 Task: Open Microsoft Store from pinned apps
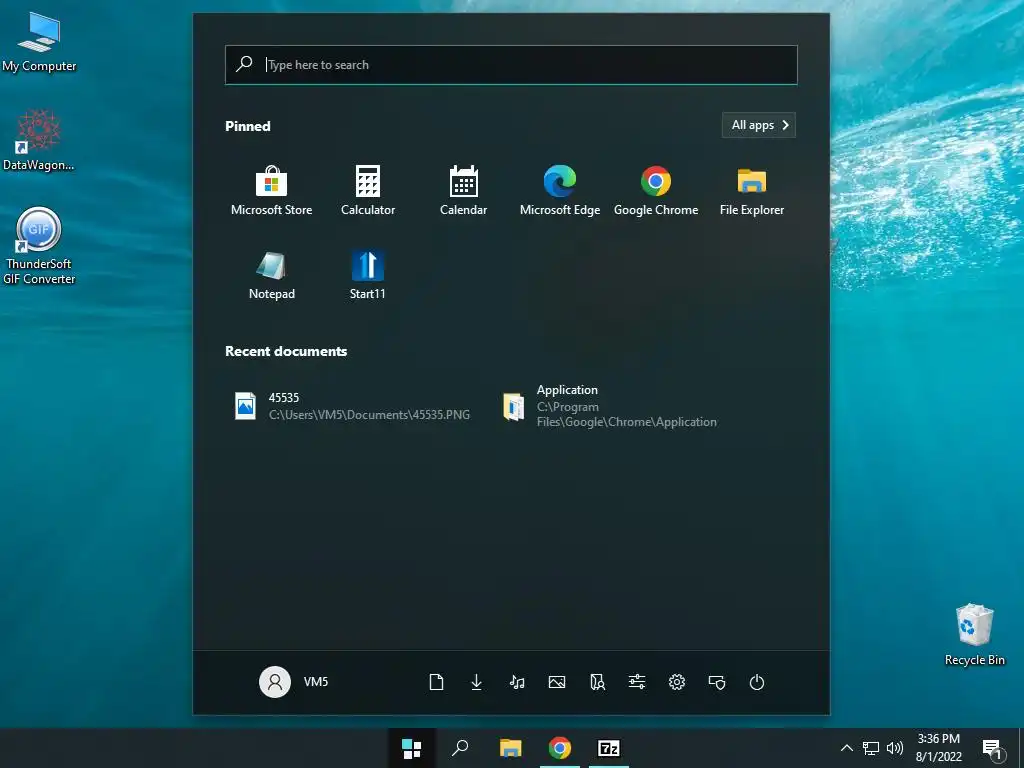pyautogui.click(x=271, y=190)
